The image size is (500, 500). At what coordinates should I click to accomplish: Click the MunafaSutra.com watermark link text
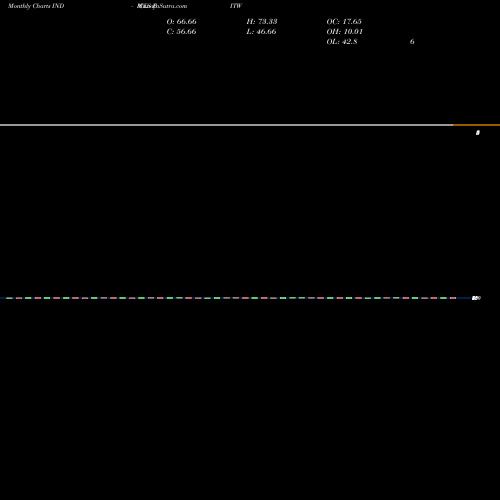coord(162,6)
